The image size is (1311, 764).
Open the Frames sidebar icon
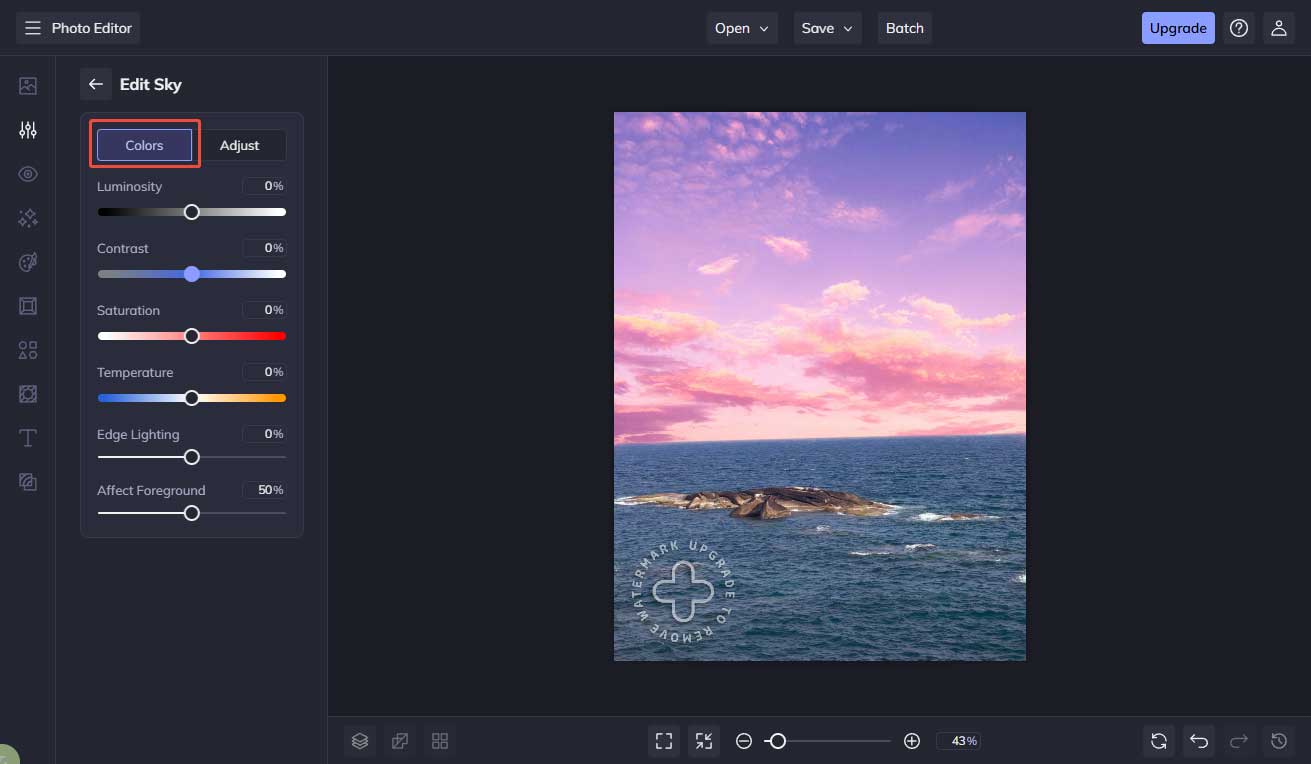(x=28, y=306)
